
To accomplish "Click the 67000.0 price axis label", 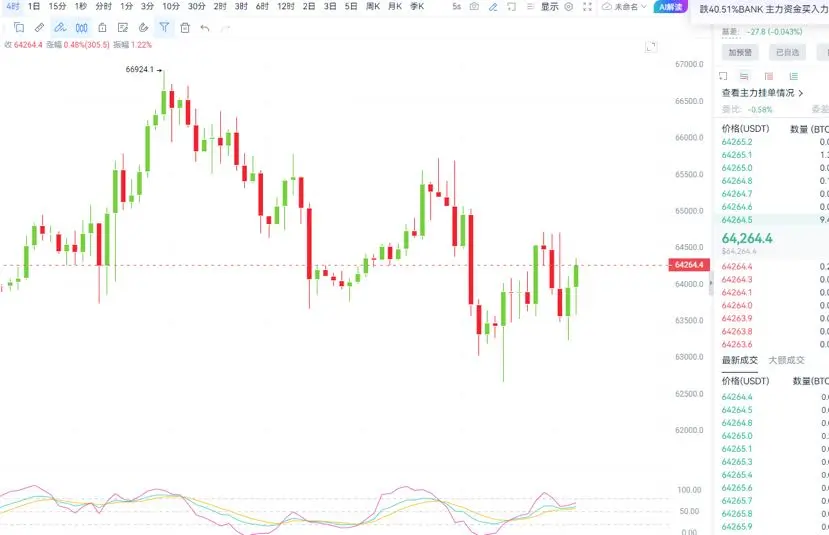I will (x=689, y=64).
